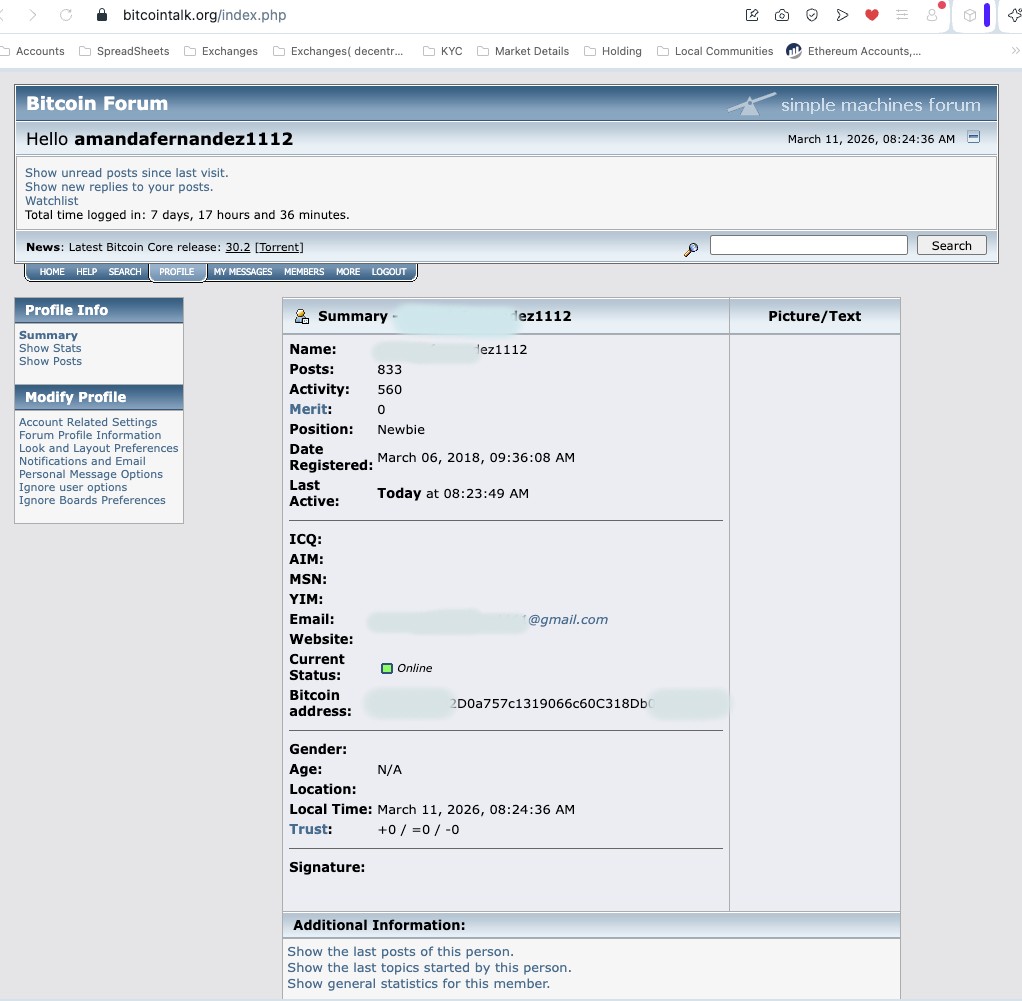Viewport: 1022px width, 1001px height.
Task: Open the Market Details bookmarks folder
Action: [x=523, y=51]
